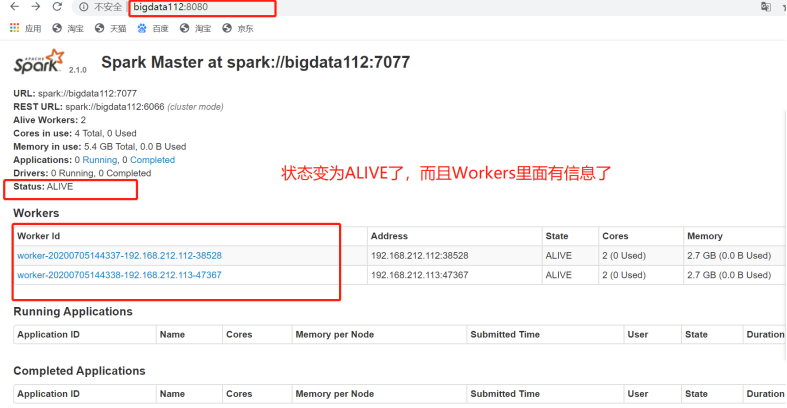
Task: Click Memory per Node header under Completed Applications
Action: click(335, 394)
